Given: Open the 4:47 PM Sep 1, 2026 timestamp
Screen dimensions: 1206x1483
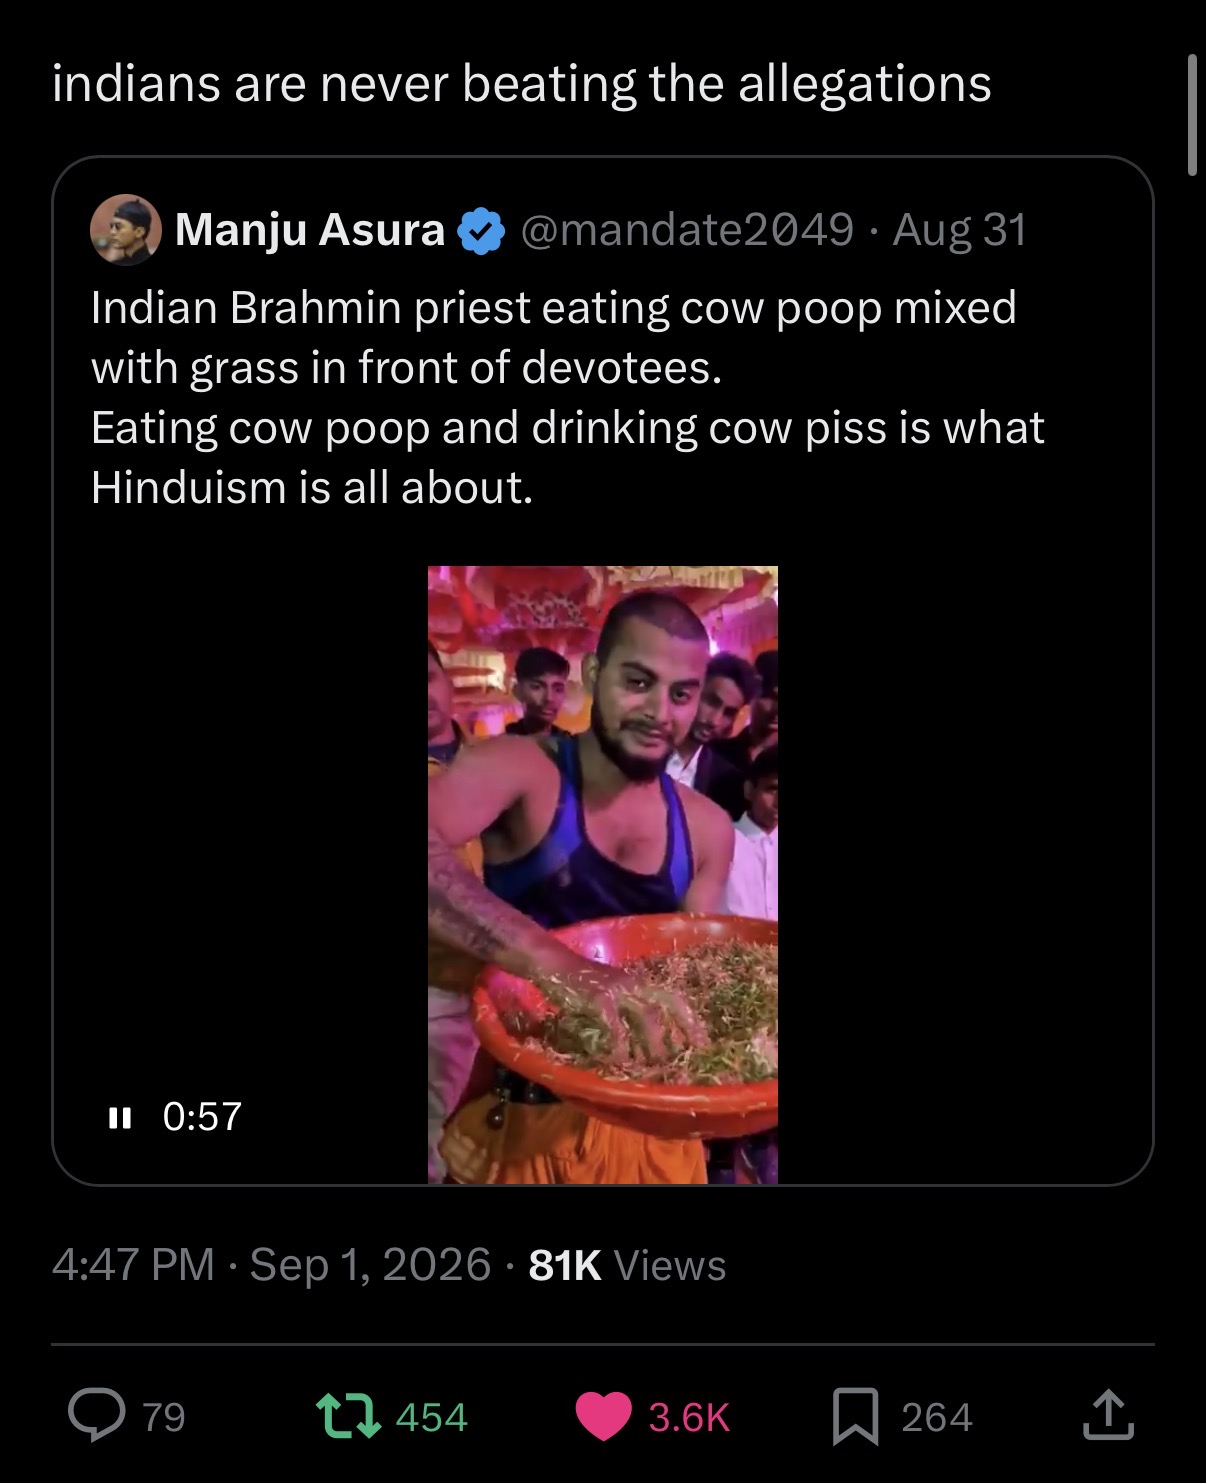Looking at the screenshot, I should pos(271,1265).
